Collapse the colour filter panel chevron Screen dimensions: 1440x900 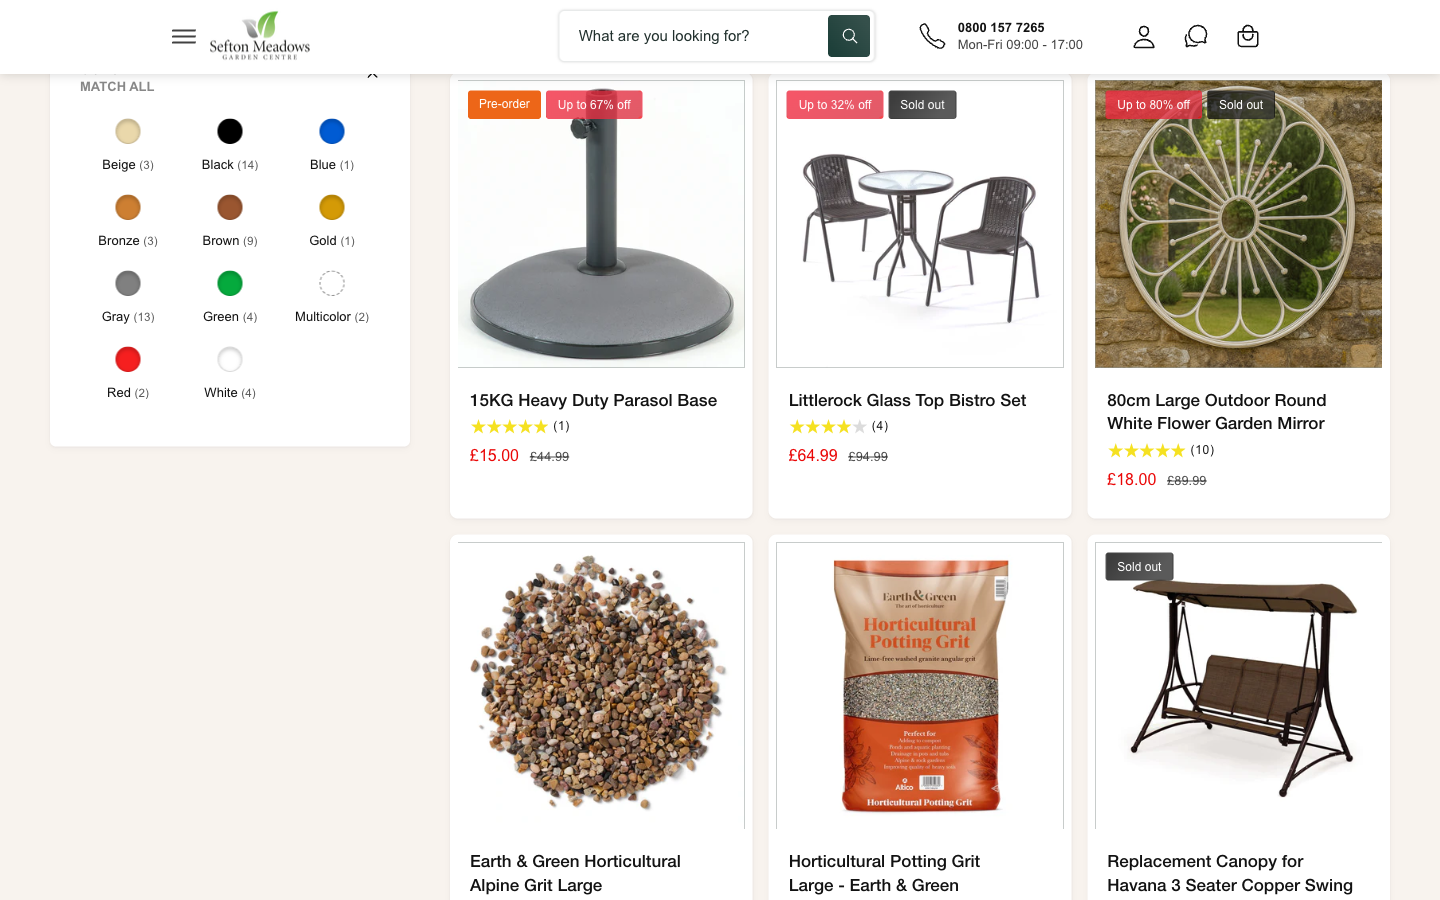tap(372, 75)
